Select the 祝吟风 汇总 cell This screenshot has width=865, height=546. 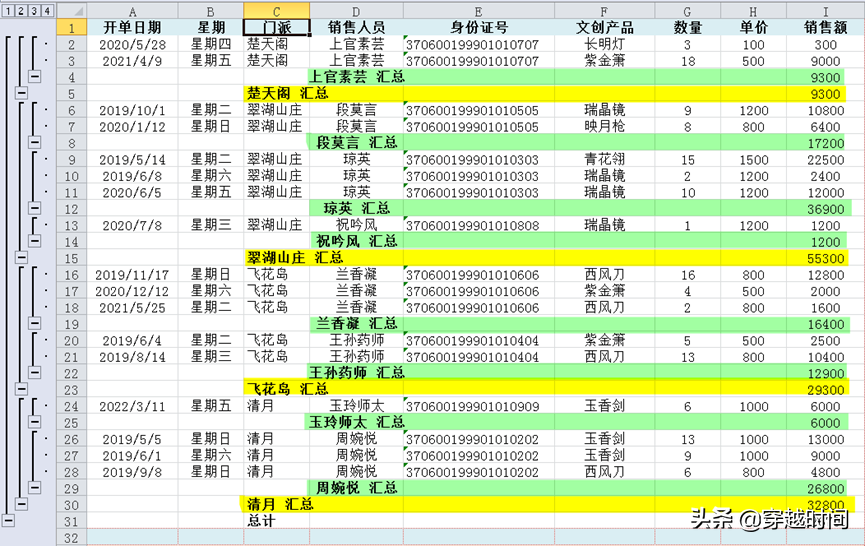pos(356,241)
